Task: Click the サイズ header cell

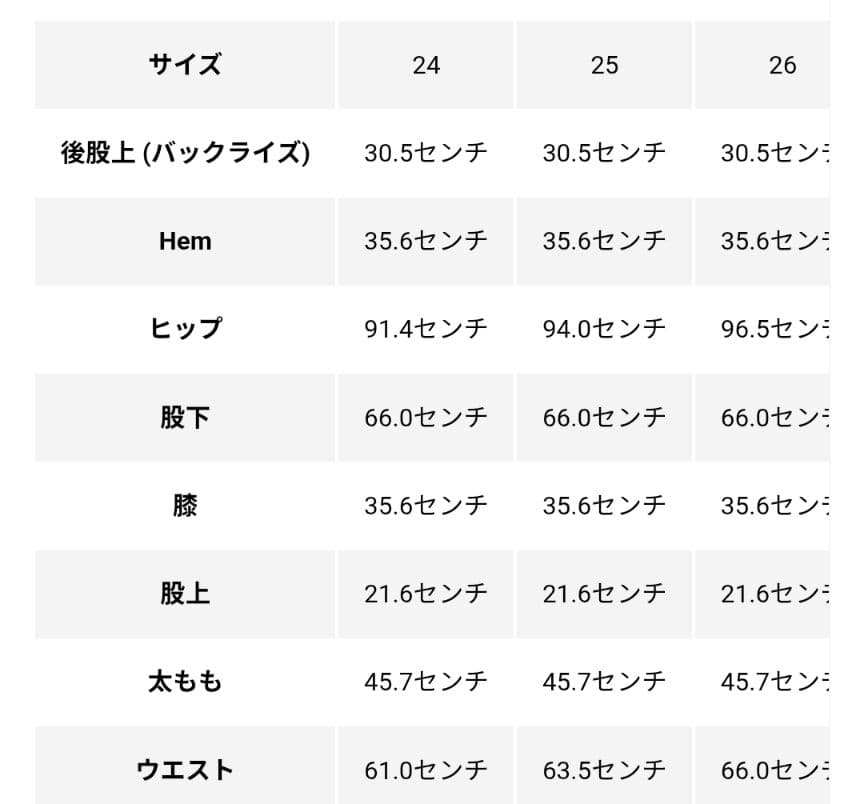Action: coord(185,65)
